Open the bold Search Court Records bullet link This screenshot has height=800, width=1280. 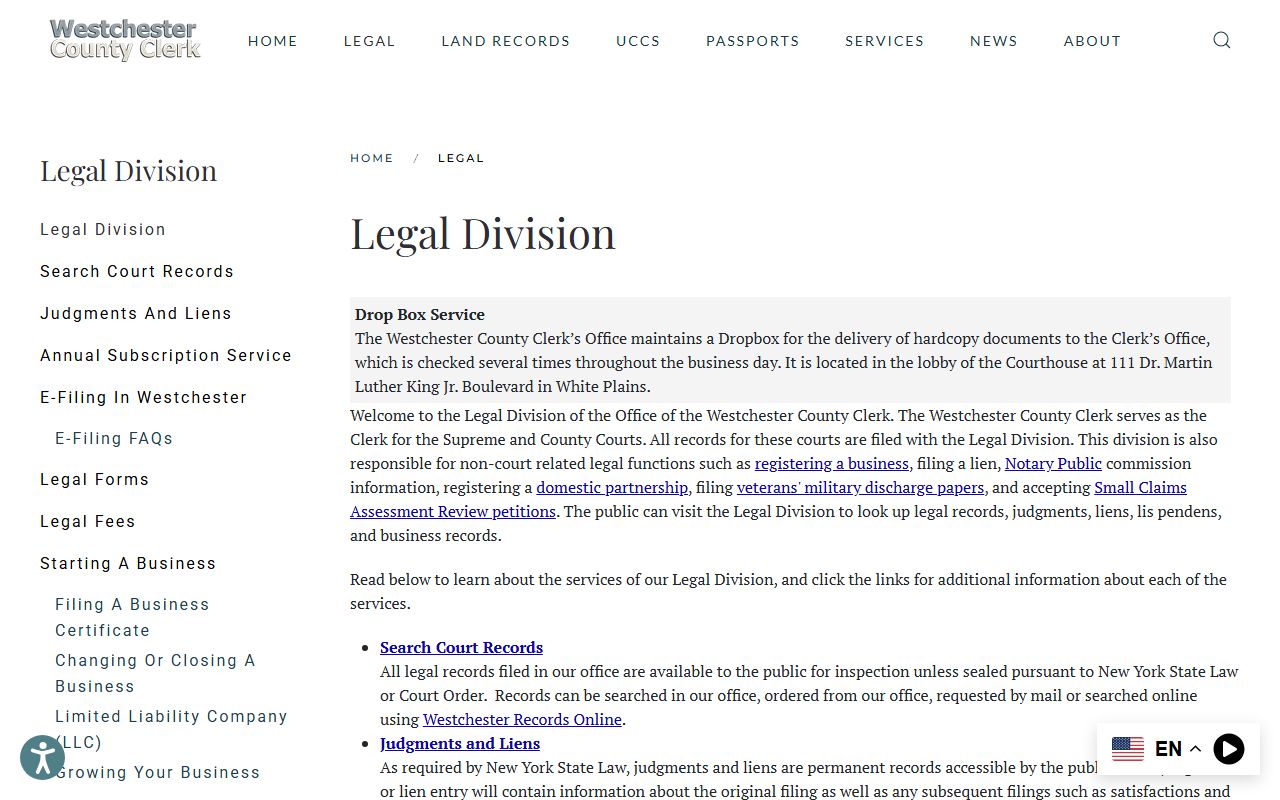(x=461, y=647)
